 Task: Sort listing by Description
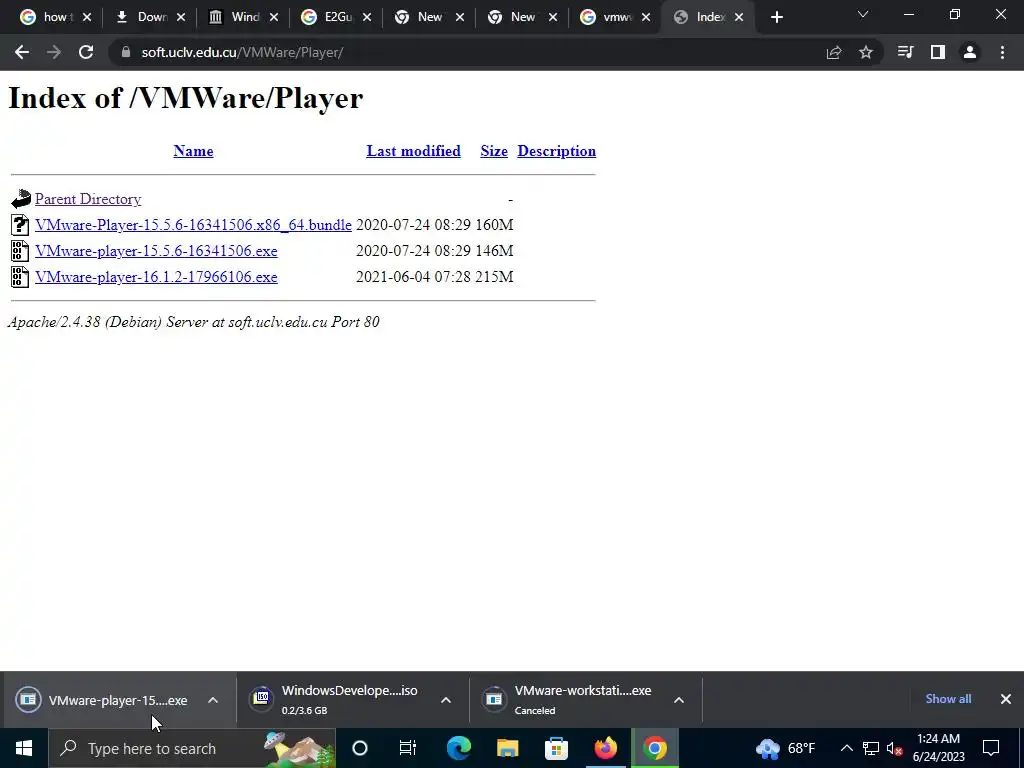(x=556, y=151)
